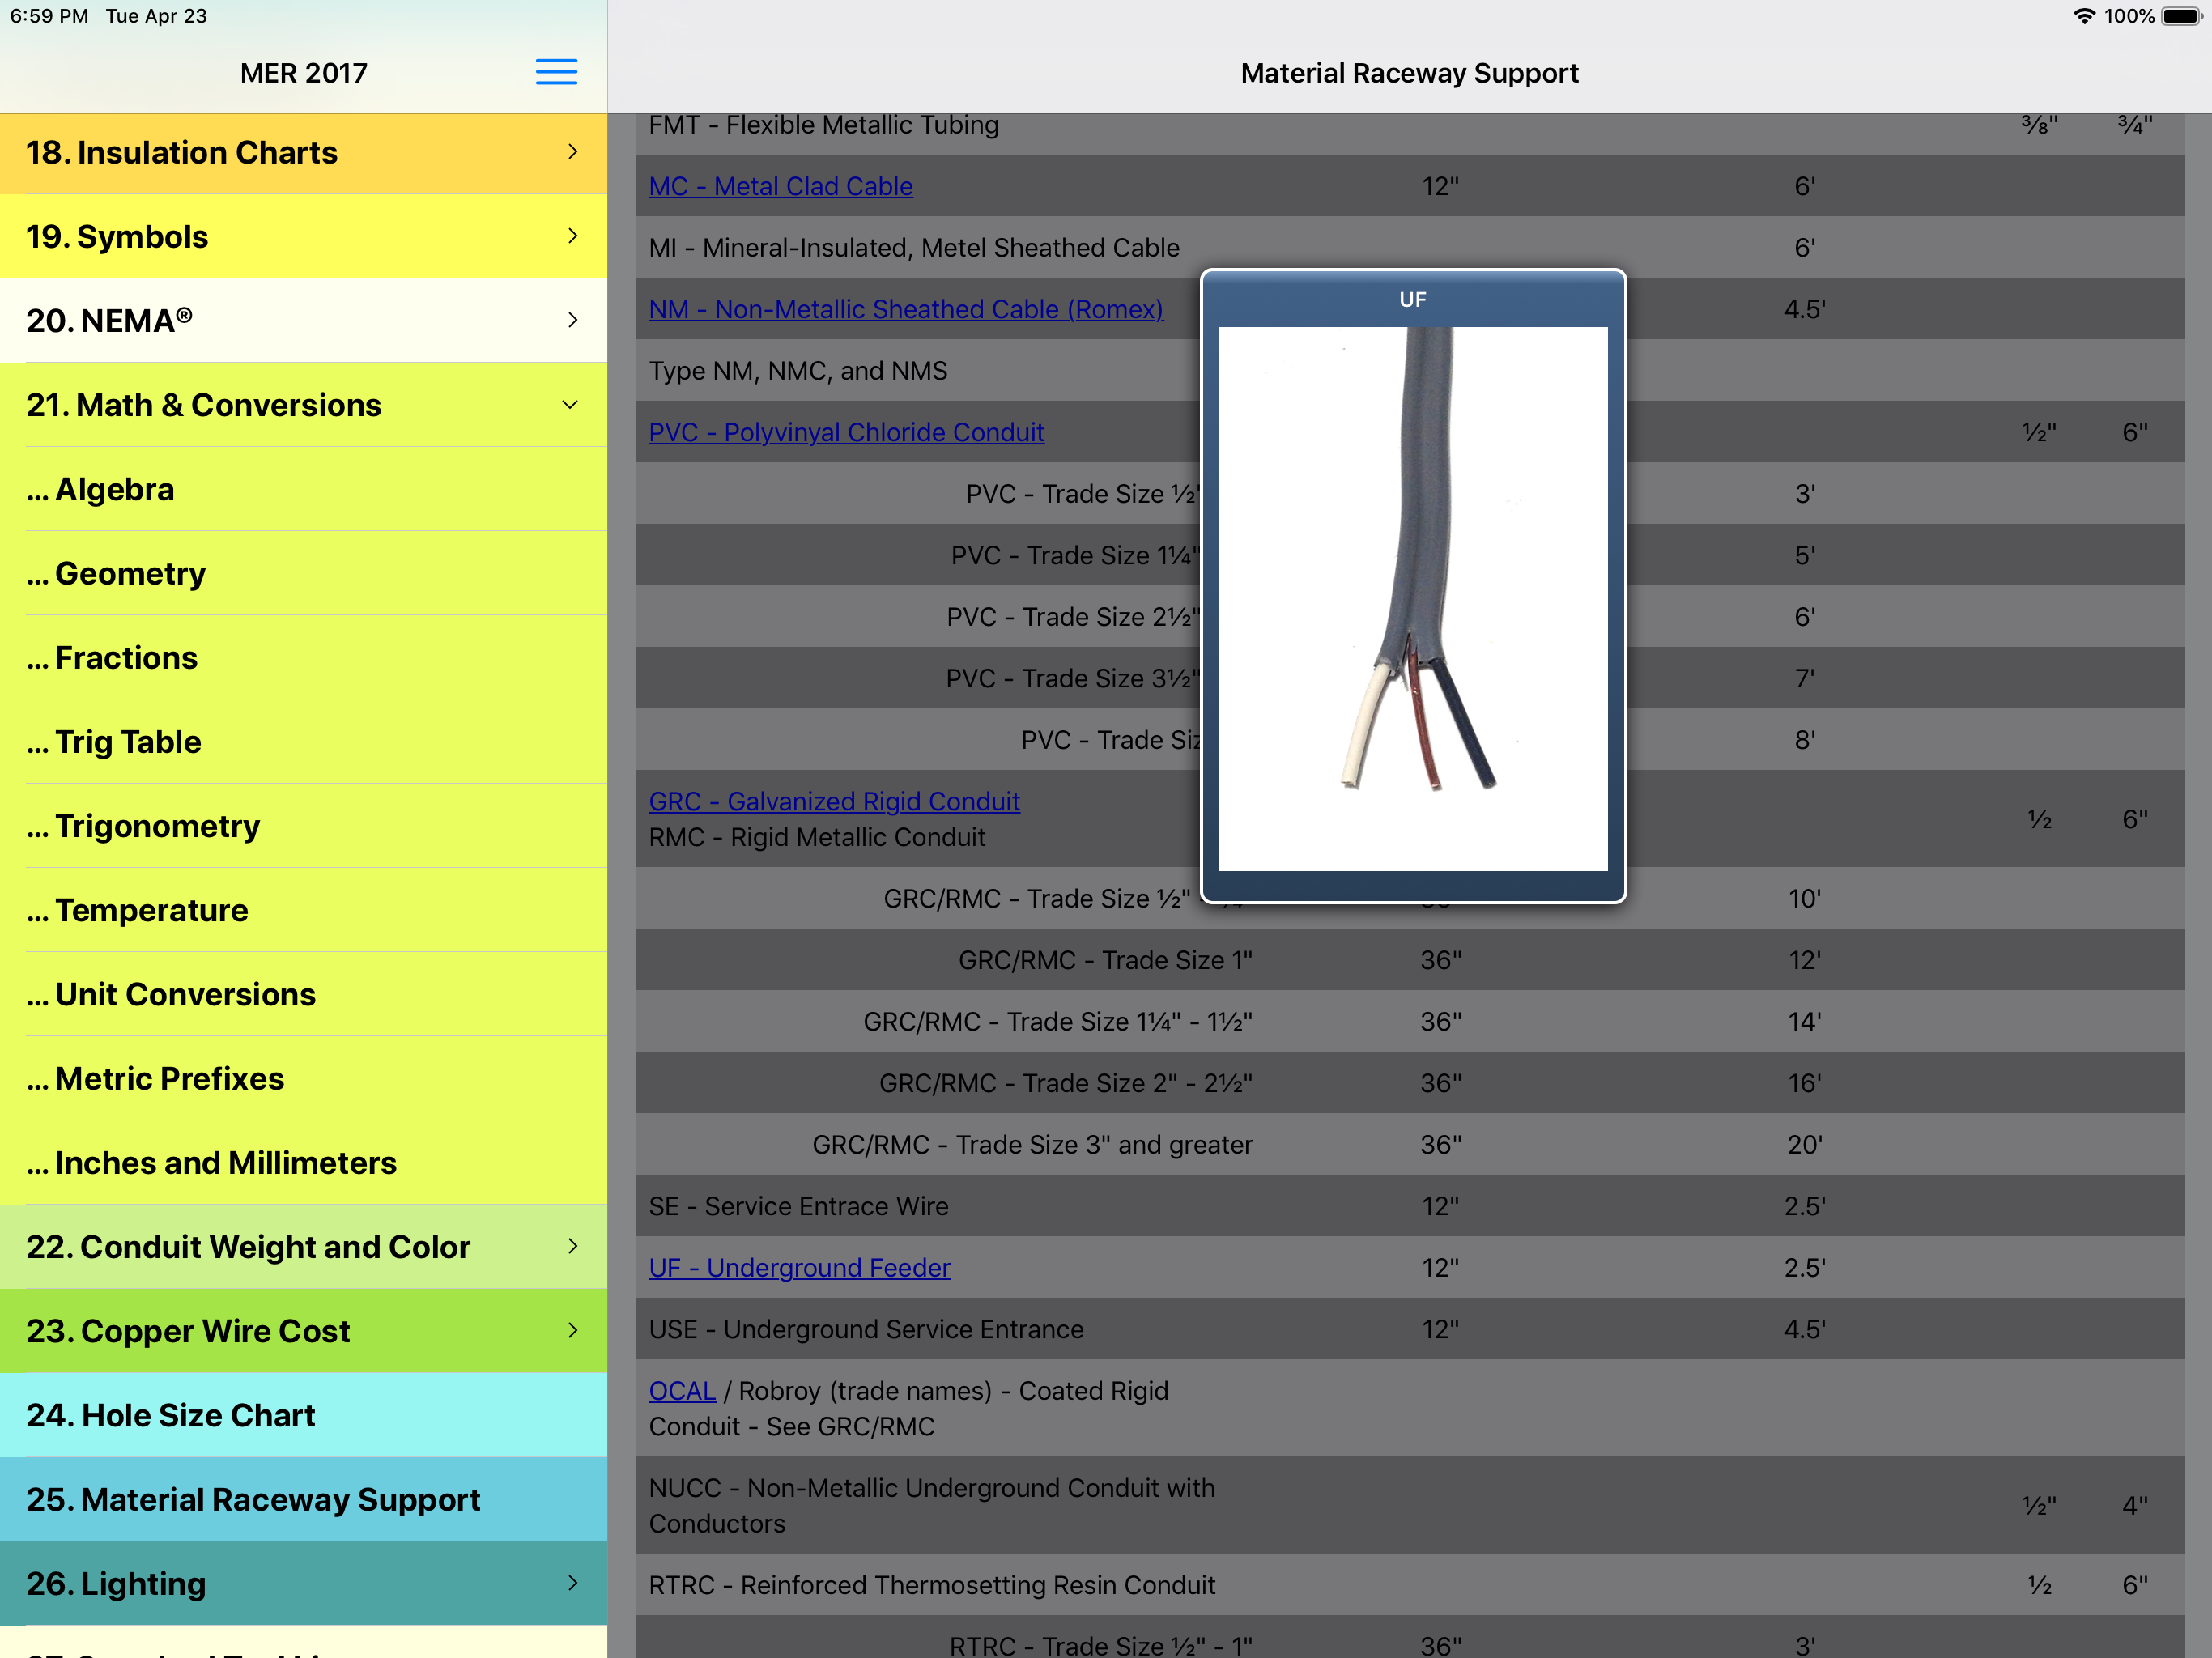
Task: Open NM - Non-Metallic Sheathed Cable link
Action: pos(905,309)
